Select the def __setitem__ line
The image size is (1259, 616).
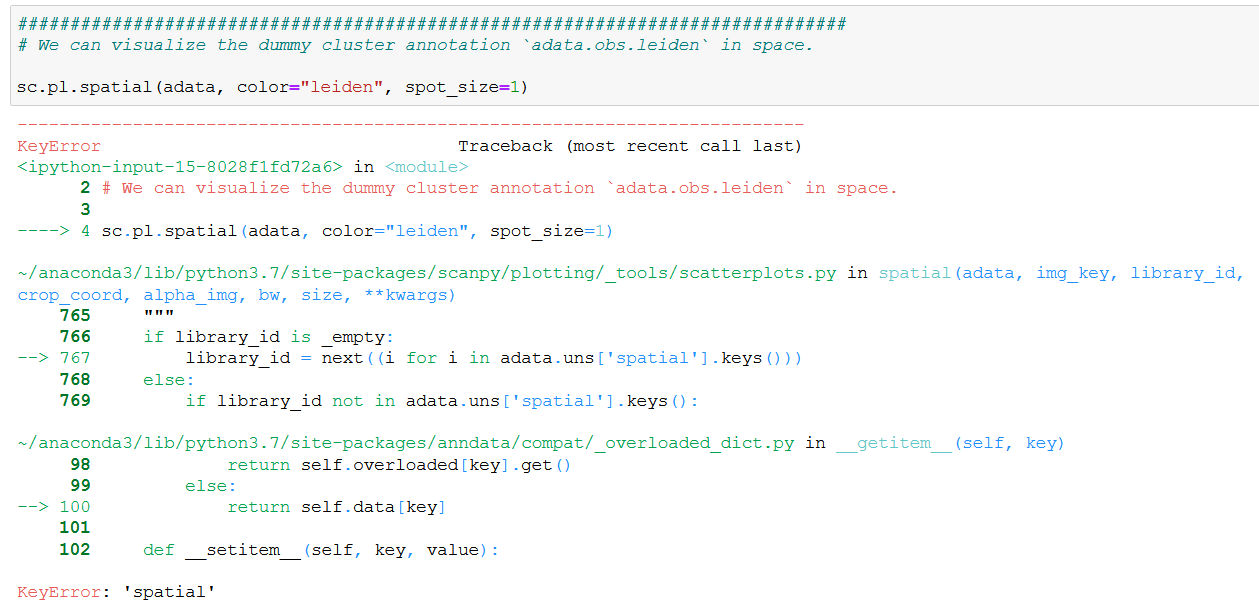click(320, 549)
